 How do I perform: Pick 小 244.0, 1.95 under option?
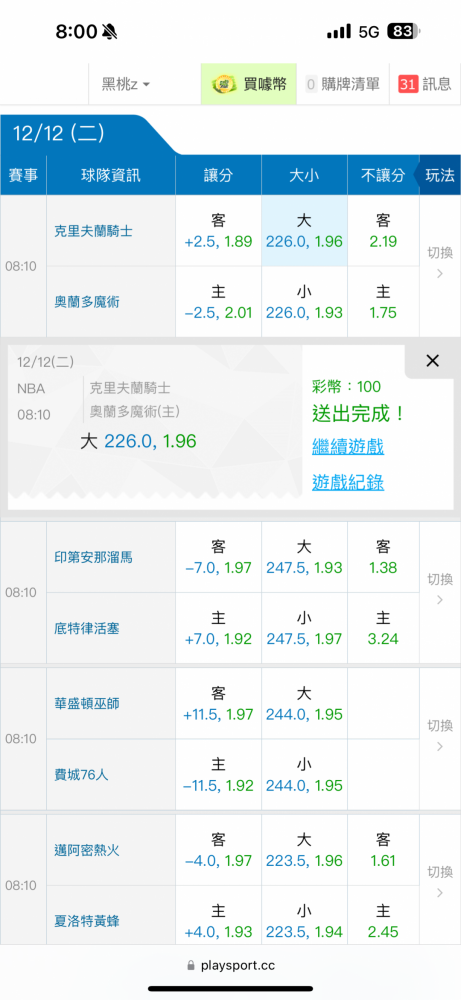[304, 775]
